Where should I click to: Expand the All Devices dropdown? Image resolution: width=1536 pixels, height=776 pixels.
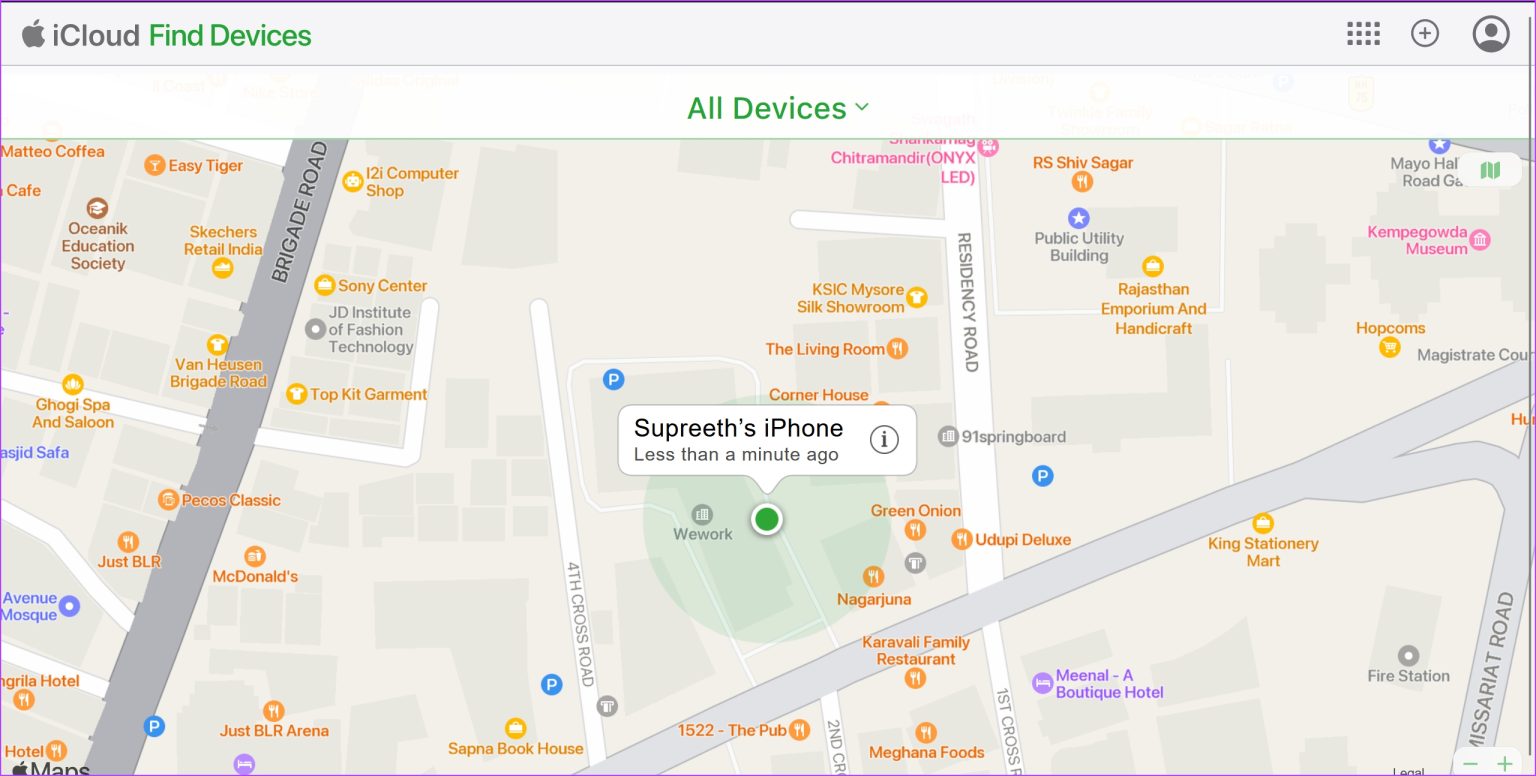(x=776, y=107)
